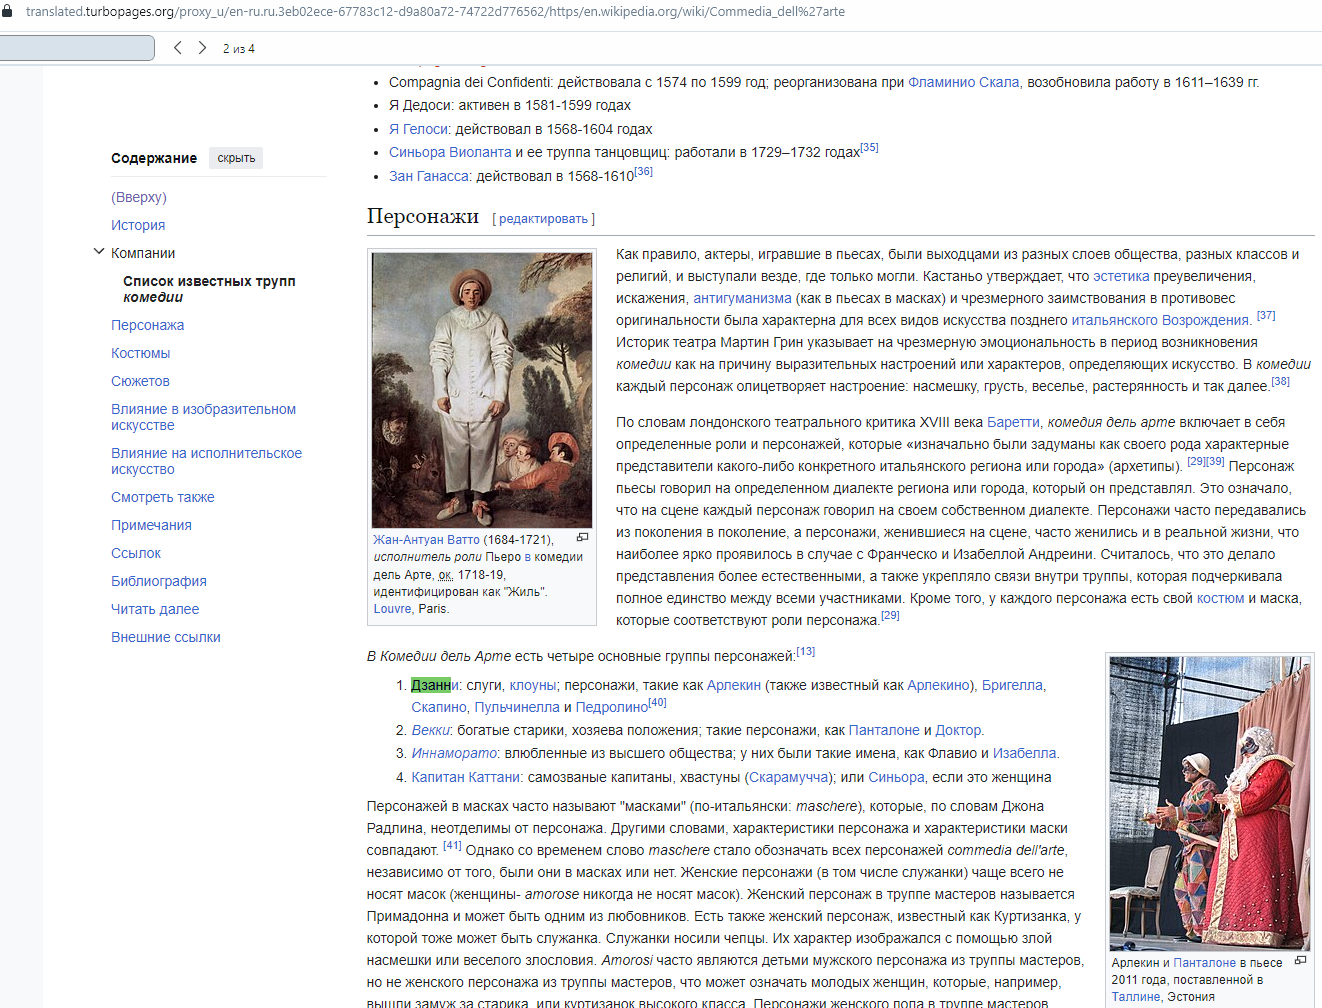Viewport: 1322px width, 1008px height.
Task: Follow the Бригелла link
Action: point(1012,685)
